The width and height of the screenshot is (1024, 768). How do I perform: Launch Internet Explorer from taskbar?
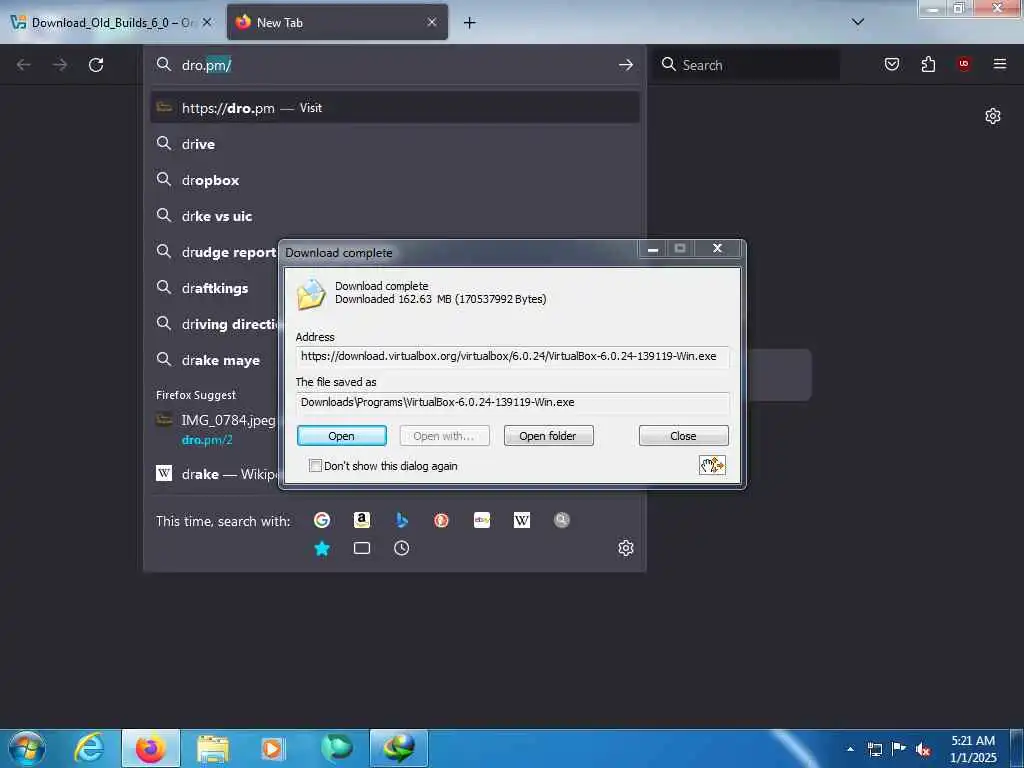point(89,748)
